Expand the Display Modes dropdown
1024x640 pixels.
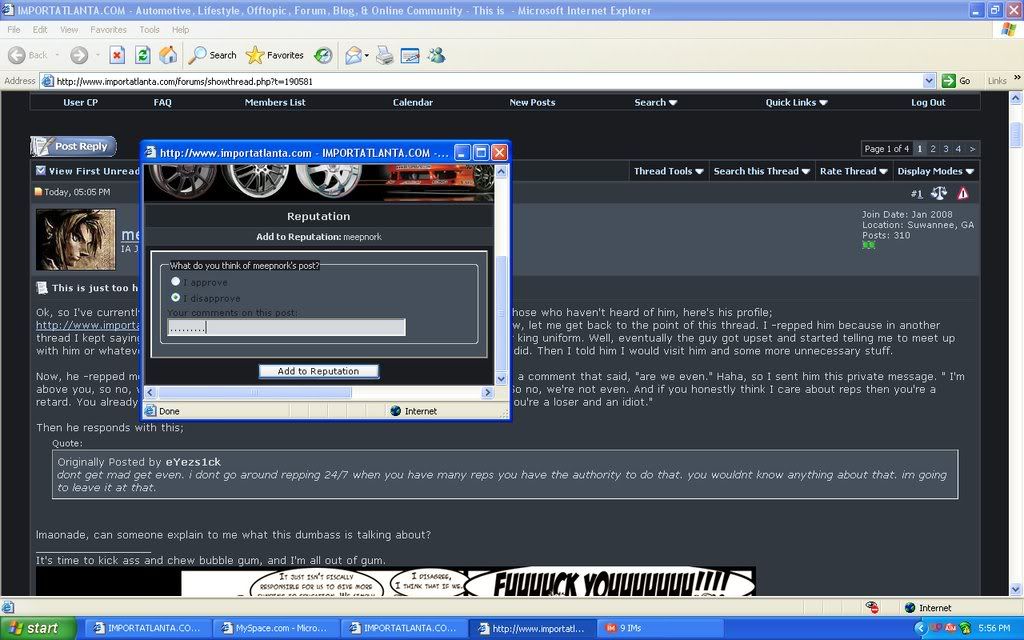point(935,171)
